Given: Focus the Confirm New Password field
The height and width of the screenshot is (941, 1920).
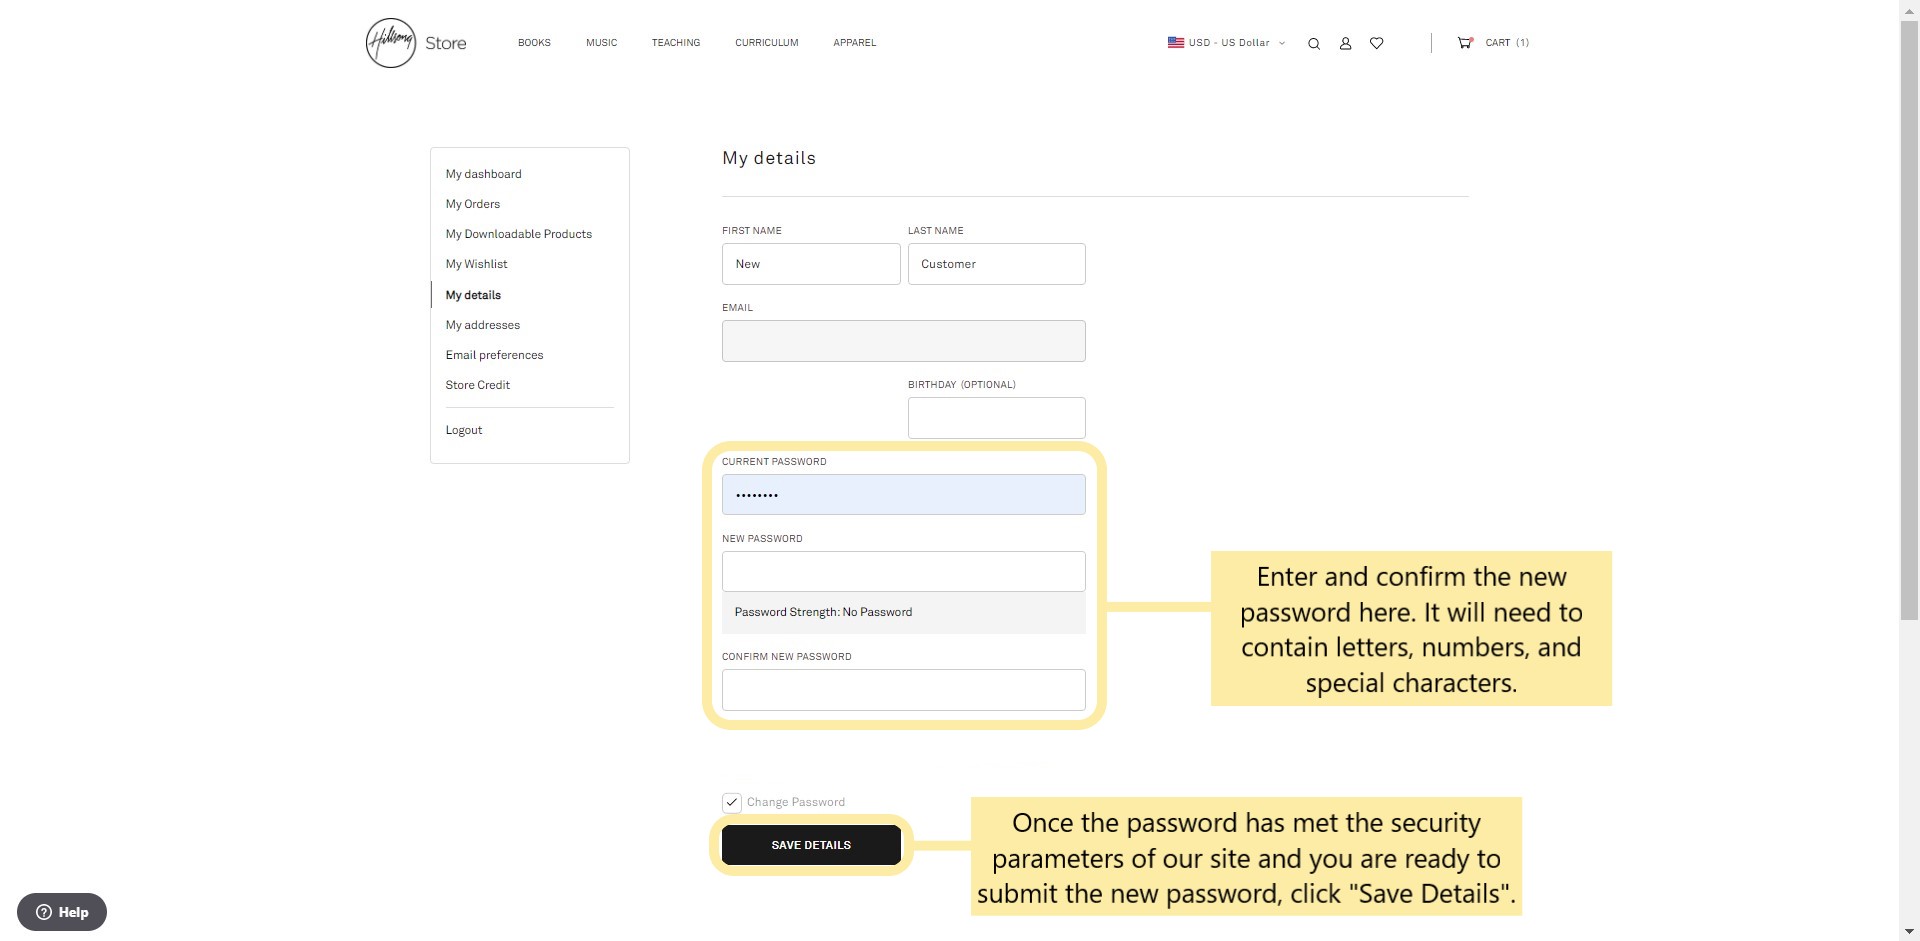Looking at the screenshot, I should pyautogui.click(x=903, y=690).
